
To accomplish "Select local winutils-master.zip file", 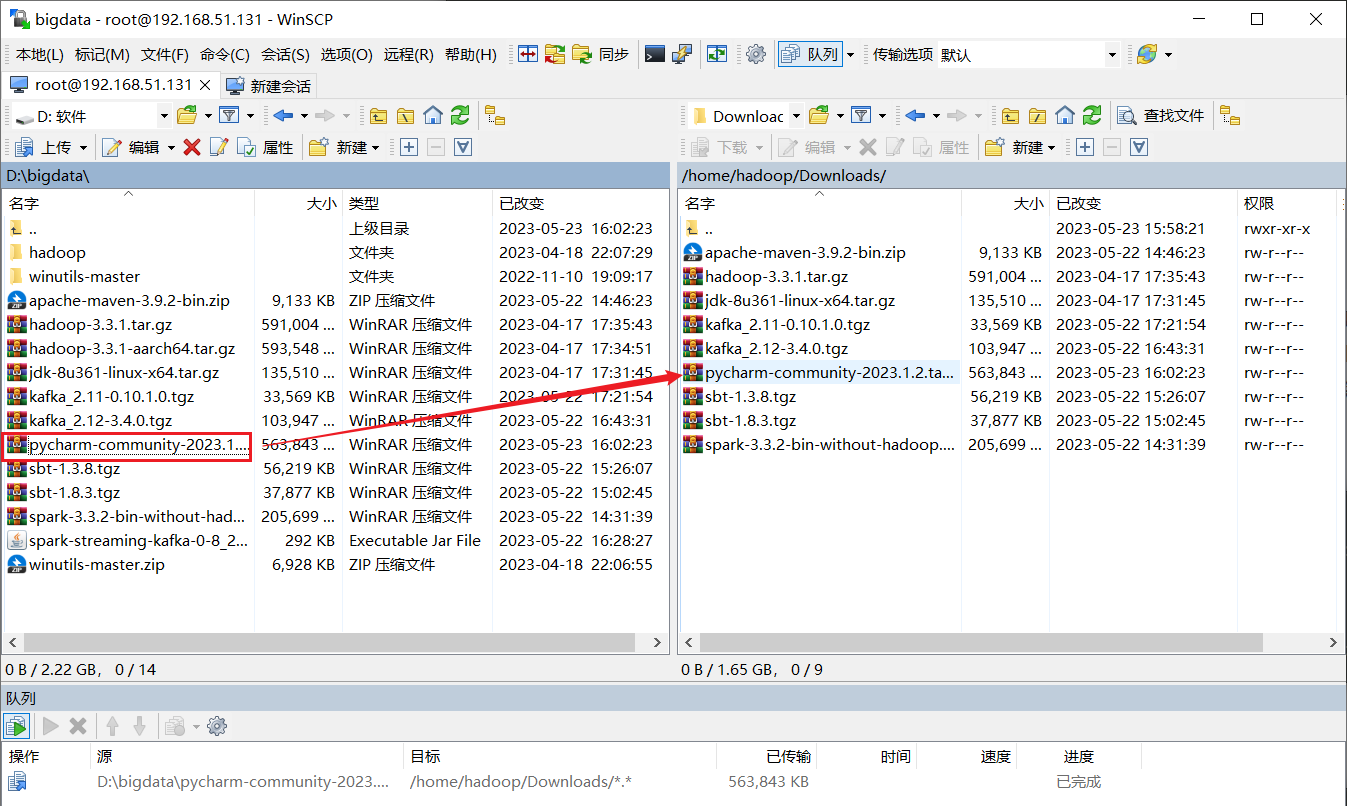I will click(96, 564).
